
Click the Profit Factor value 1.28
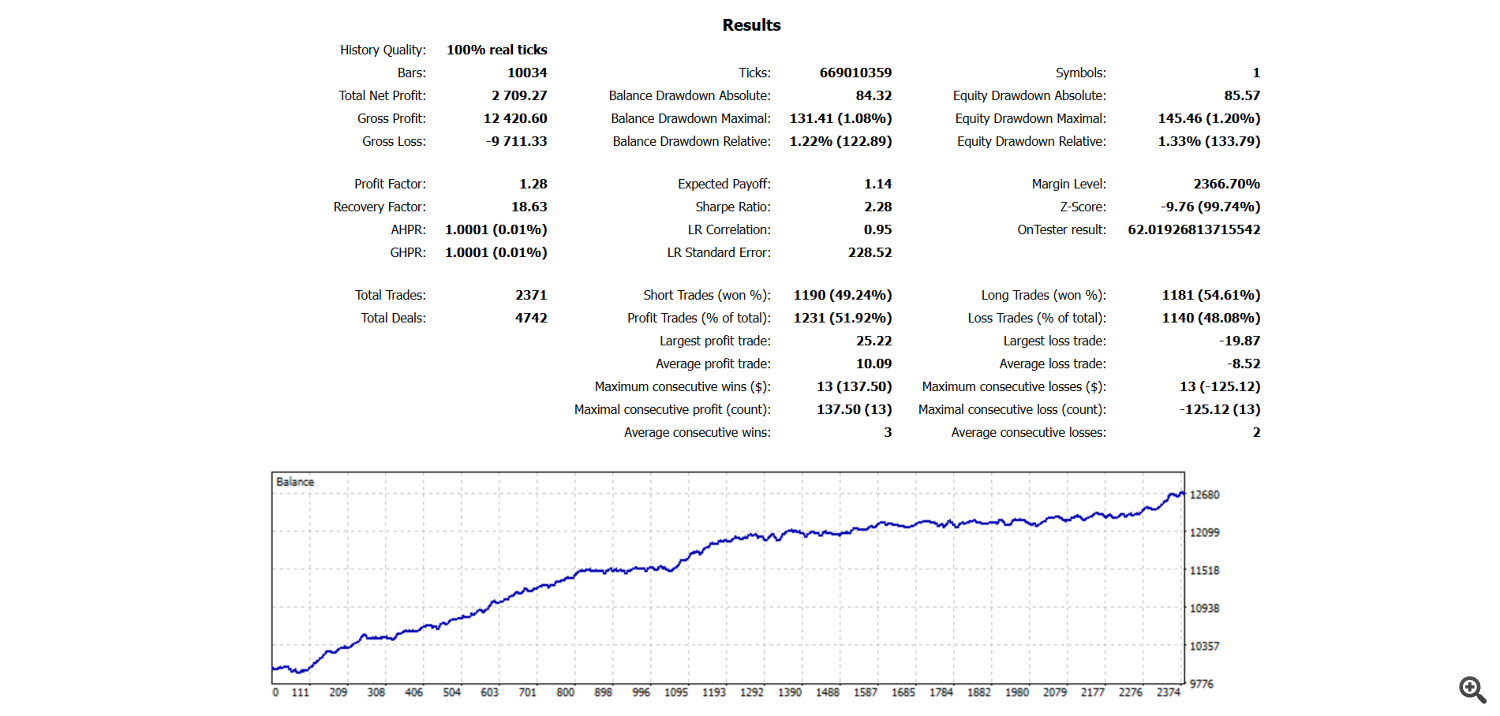pos(533,184)
